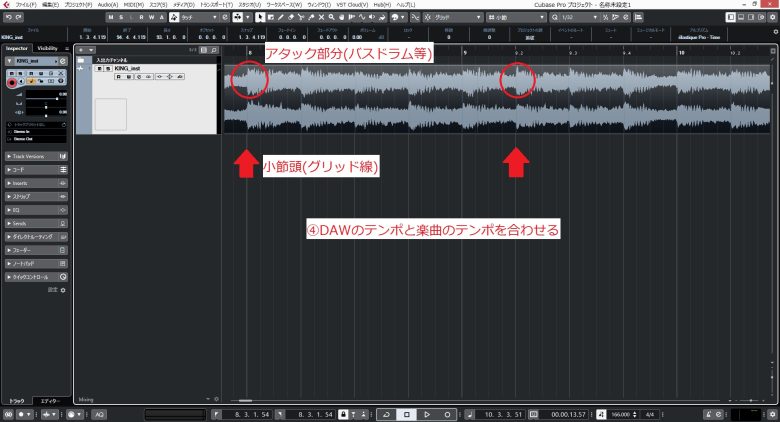Expand the Inserts section in Inspector
780x422 pixels.
[36, 183]
